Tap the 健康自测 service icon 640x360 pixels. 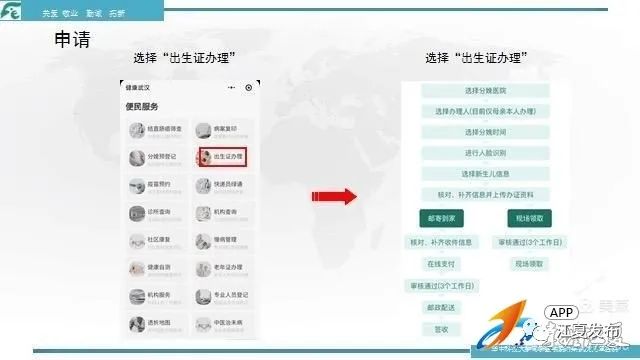click(137, 269)
